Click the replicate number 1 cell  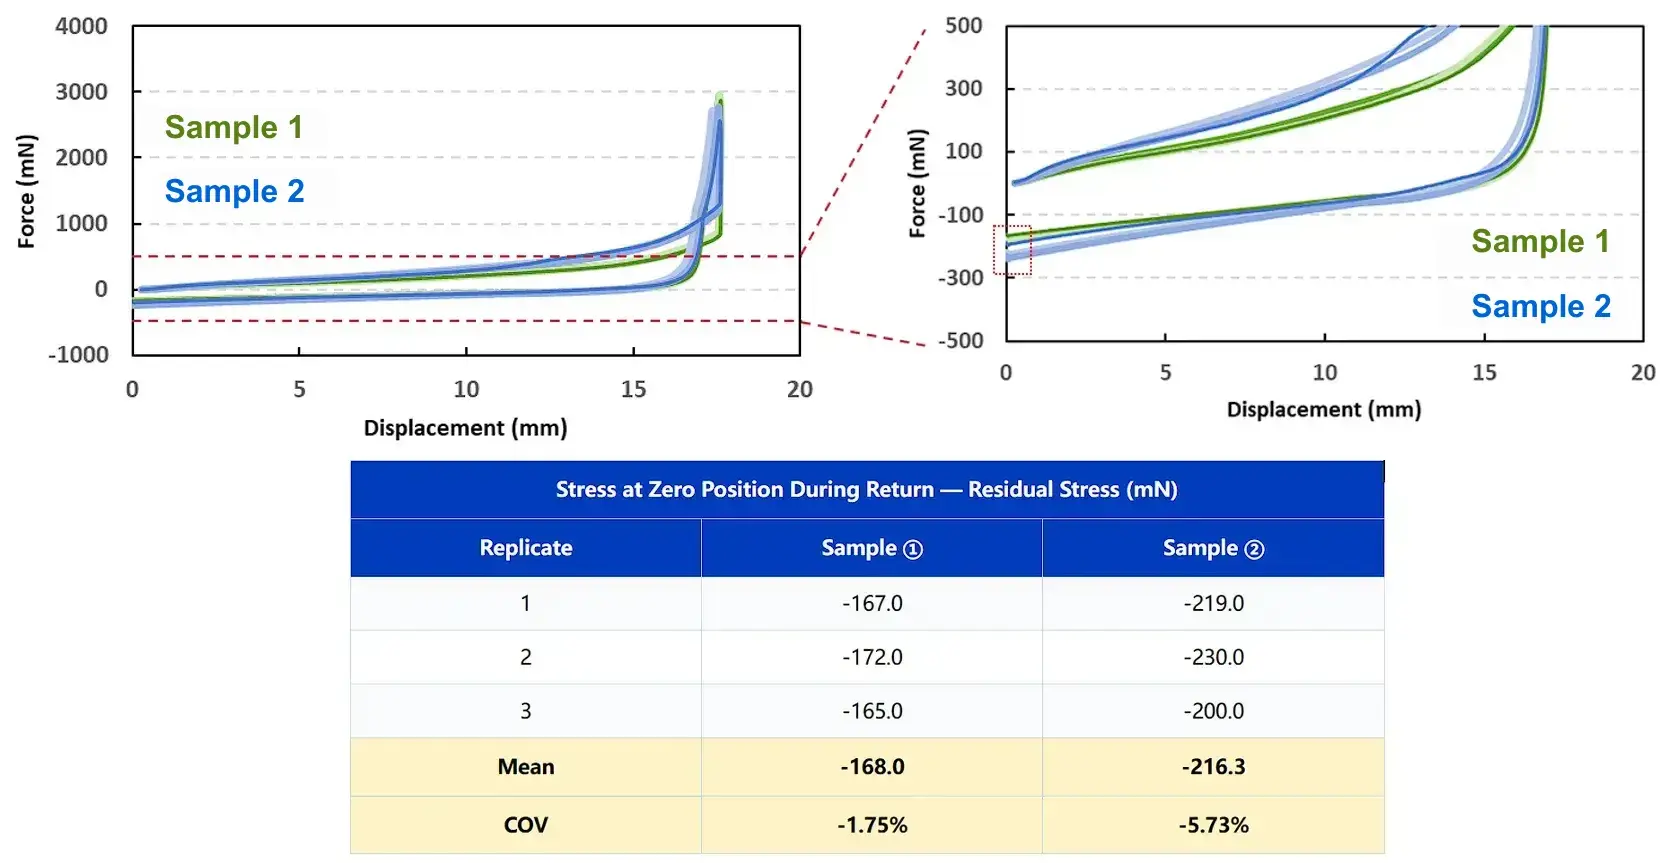coord(526,604)
